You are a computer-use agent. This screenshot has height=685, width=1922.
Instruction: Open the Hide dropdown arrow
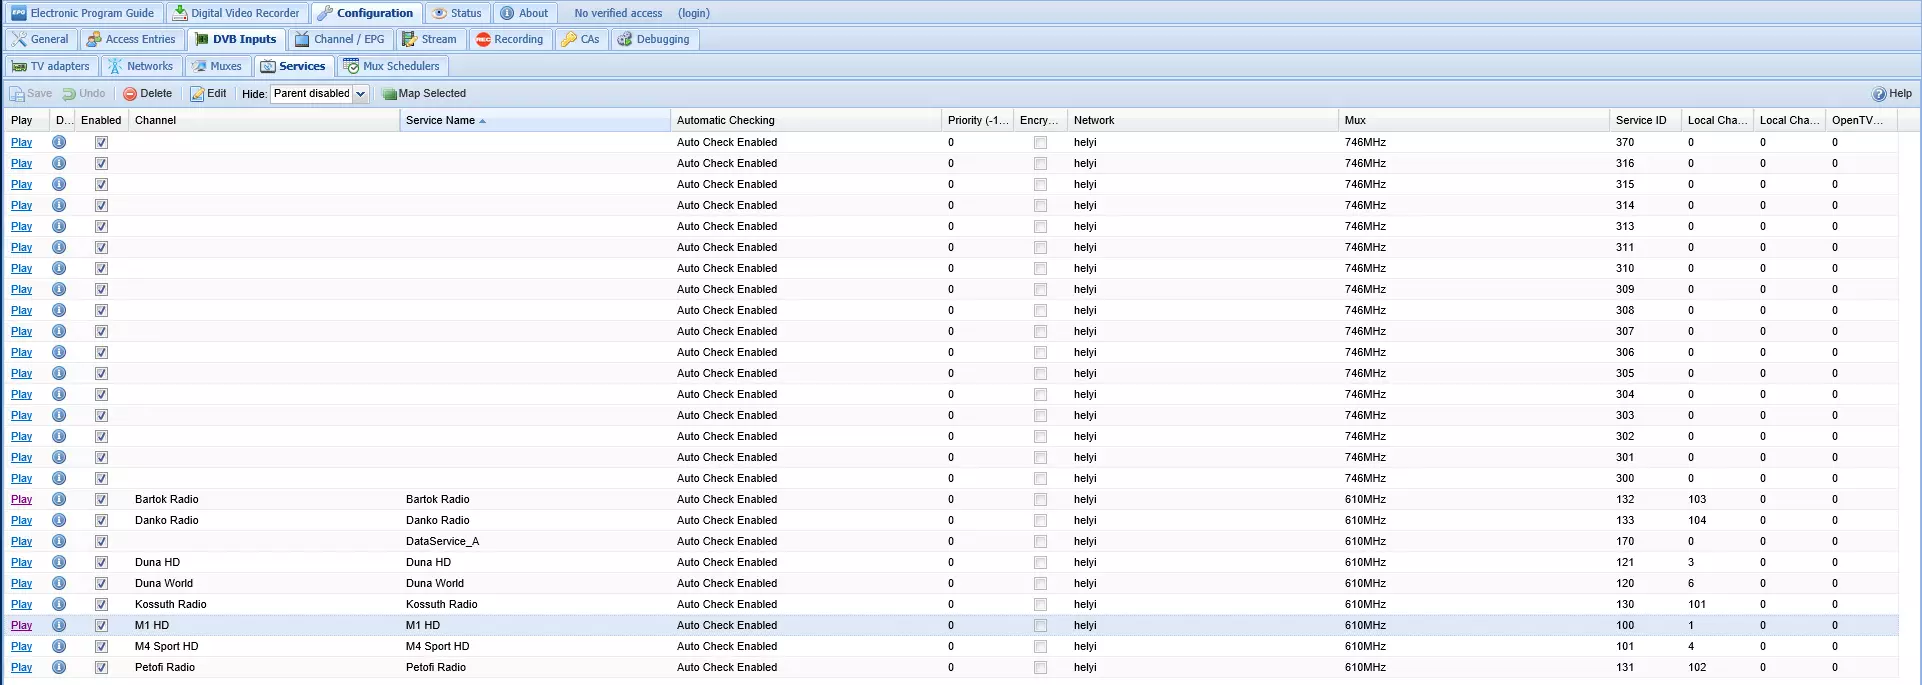tap(361, 94)
